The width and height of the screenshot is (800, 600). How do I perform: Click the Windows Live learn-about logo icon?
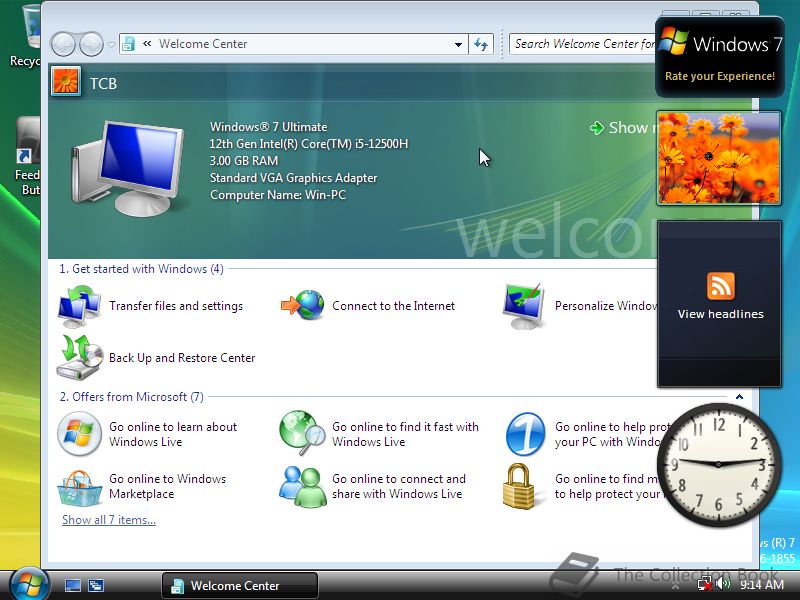(x=79, y=434)
